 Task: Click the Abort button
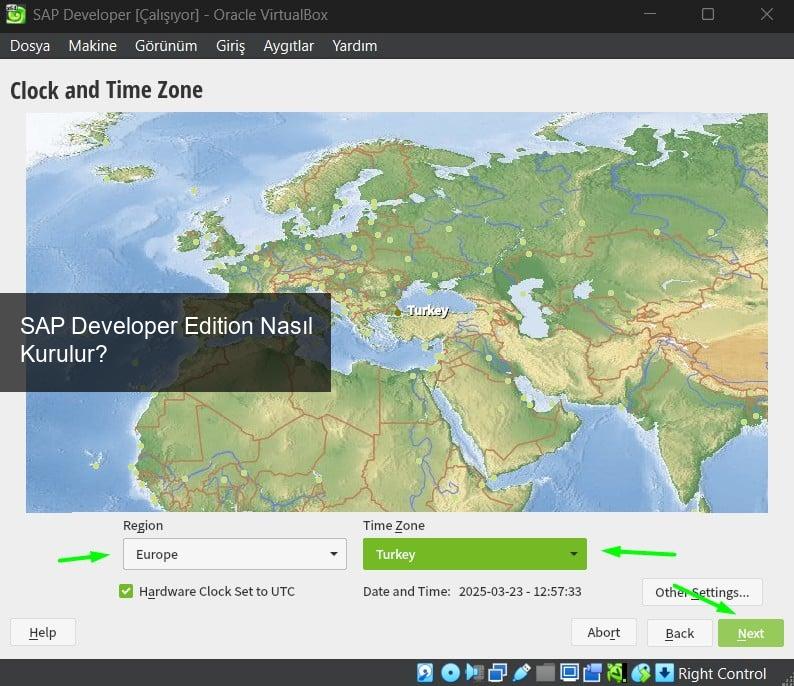pos(603,632)
